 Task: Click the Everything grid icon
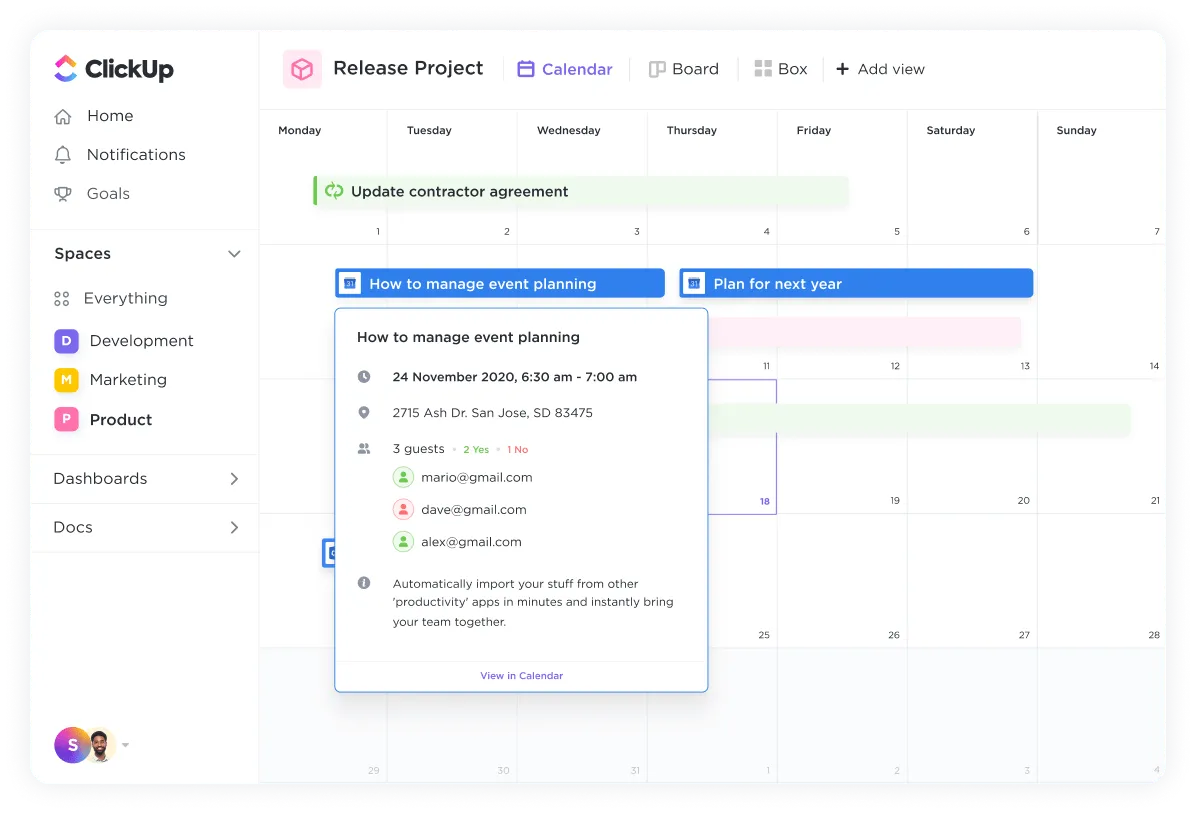pyautogui.click(x=62, y=298)
